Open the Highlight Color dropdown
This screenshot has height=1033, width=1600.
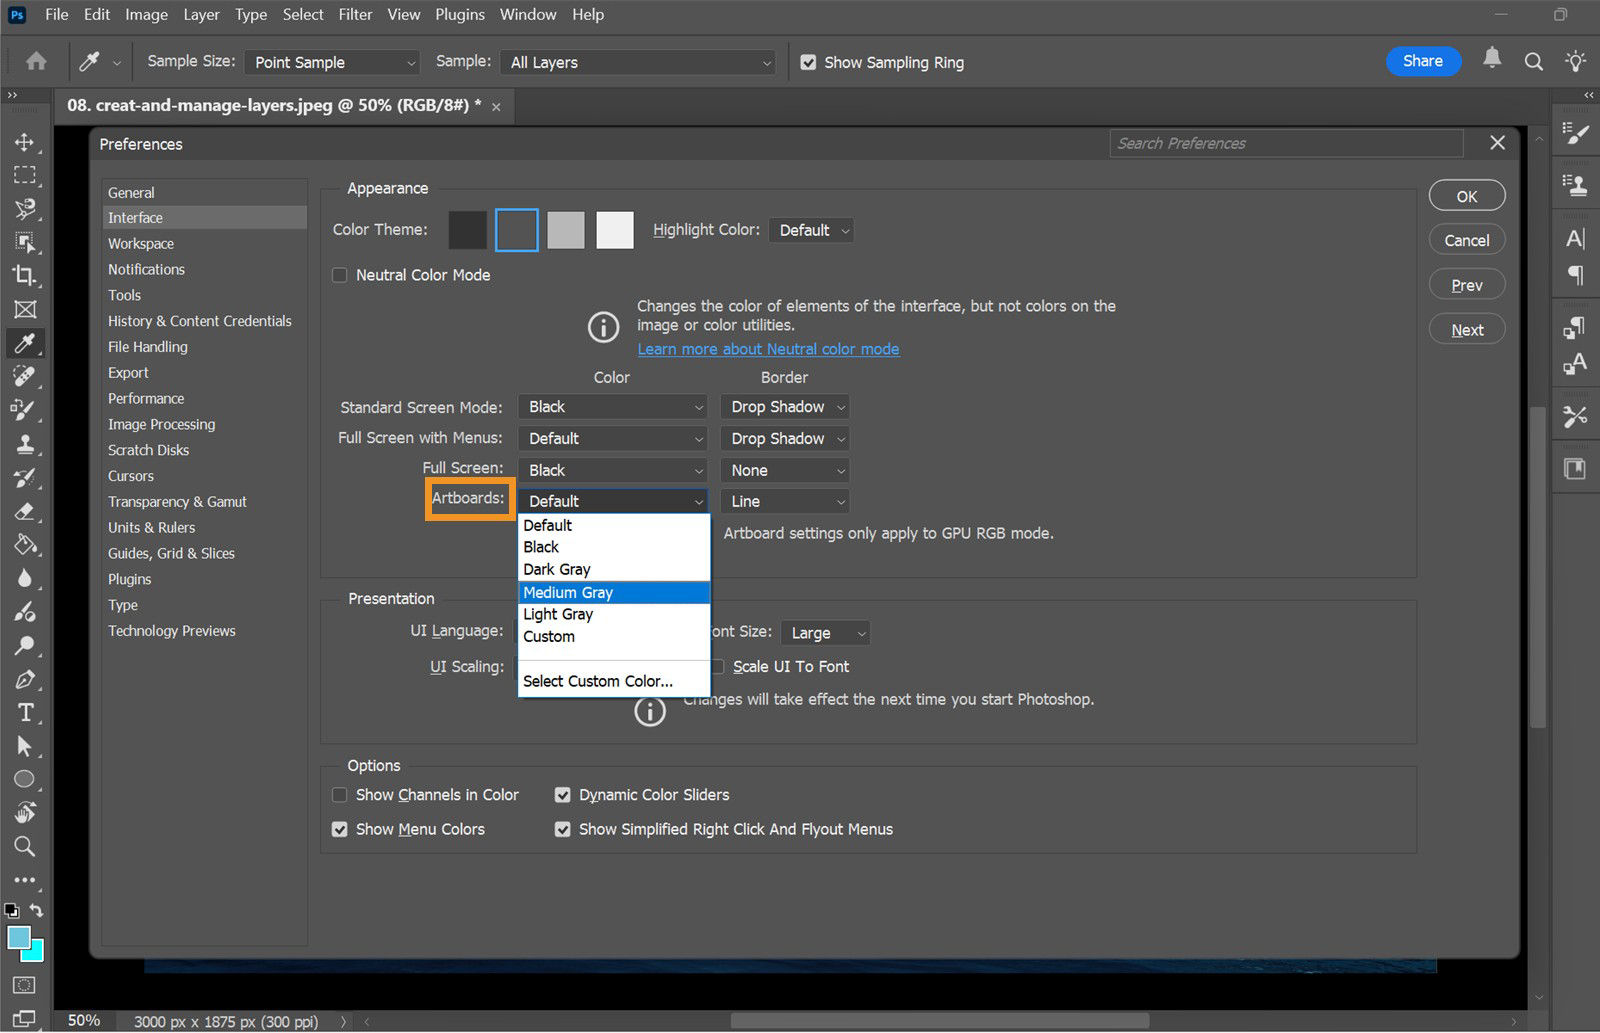pyautogui.click(x=810, y=230)
